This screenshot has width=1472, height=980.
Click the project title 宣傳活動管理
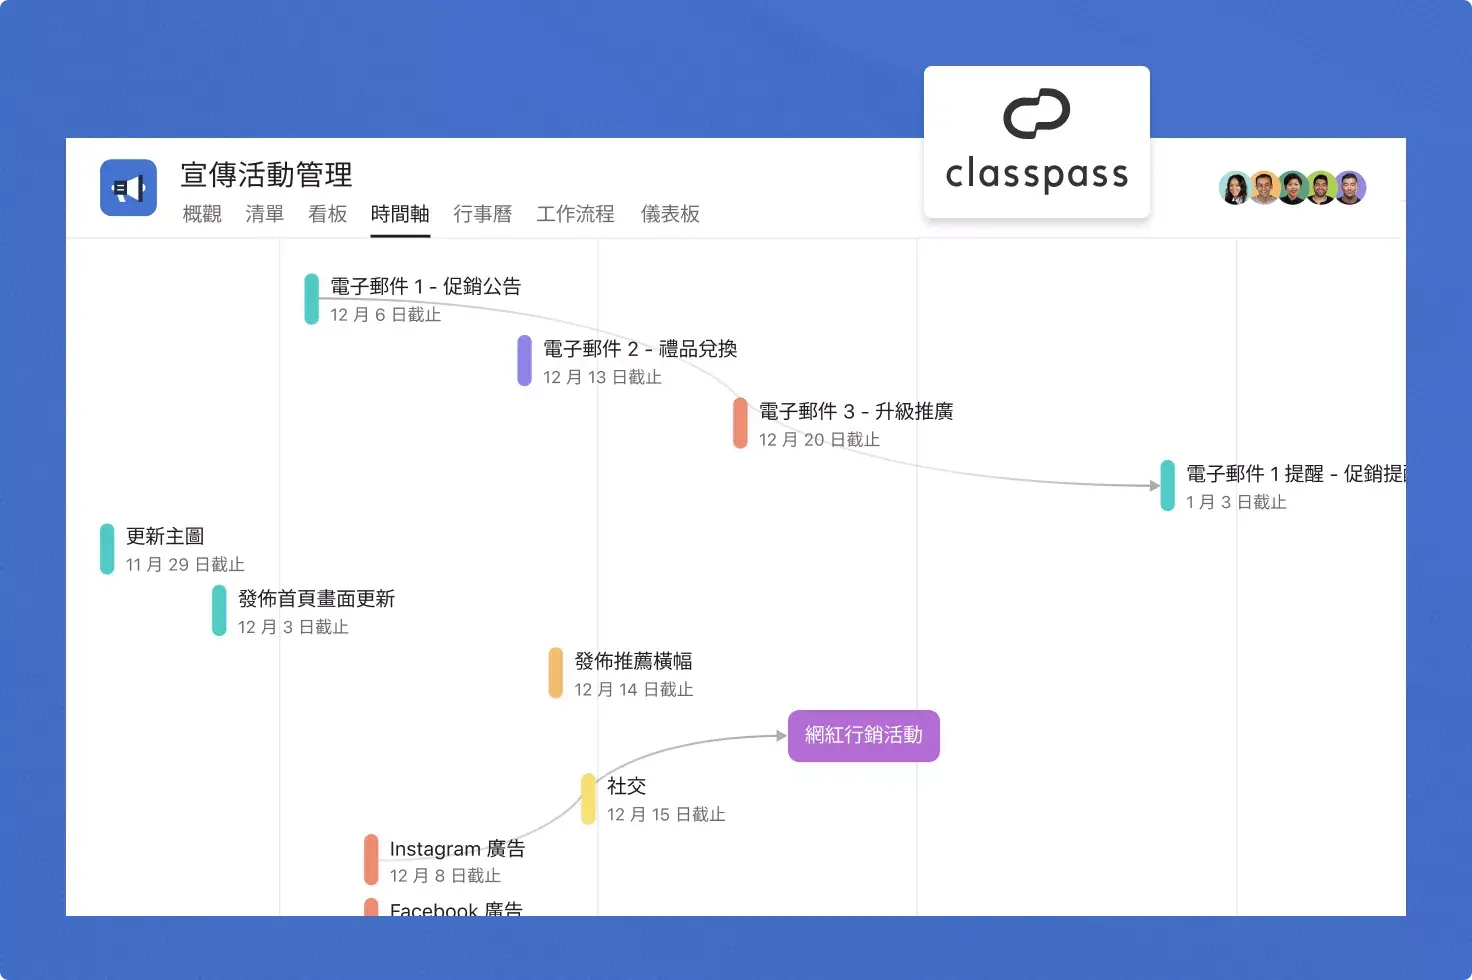click(266, 175)
